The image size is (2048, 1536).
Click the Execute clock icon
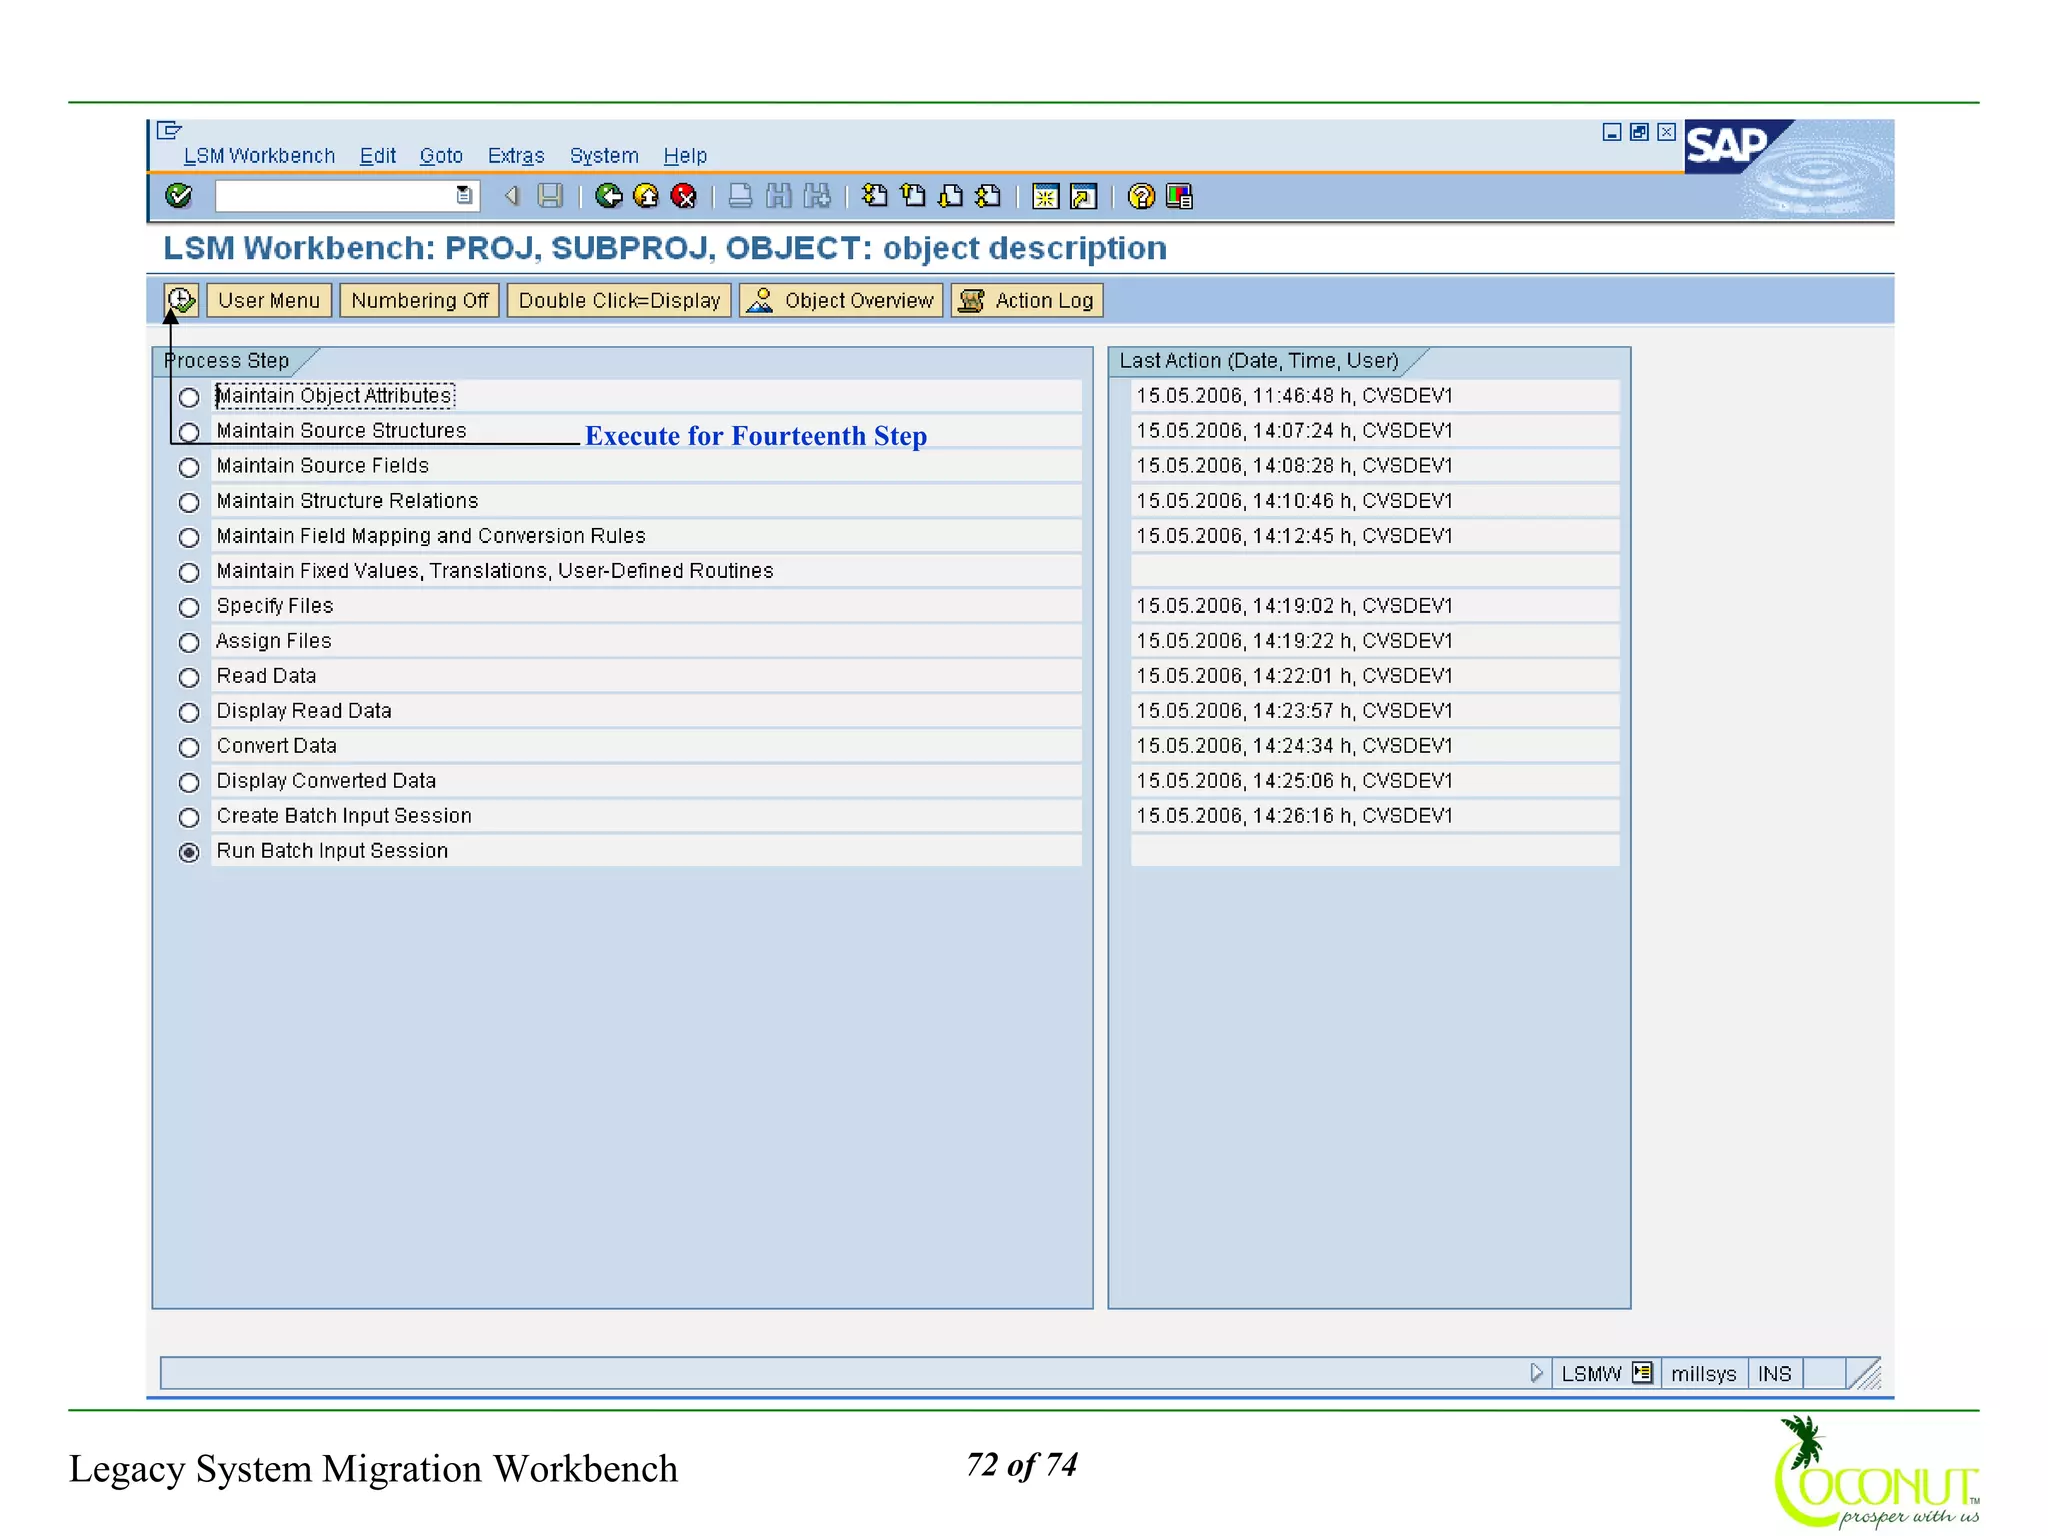[181, 300]
